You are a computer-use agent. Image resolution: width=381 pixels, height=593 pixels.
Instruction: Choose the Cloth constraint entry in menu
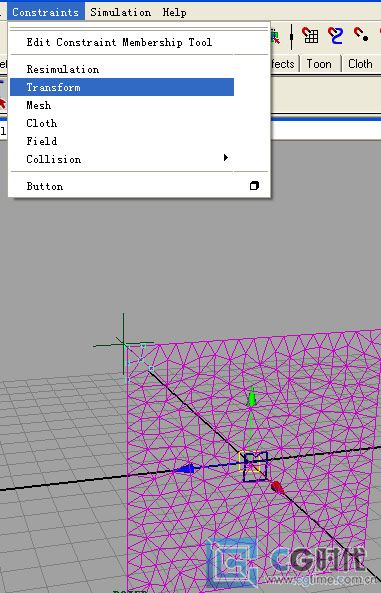click(x=122, y=123)
